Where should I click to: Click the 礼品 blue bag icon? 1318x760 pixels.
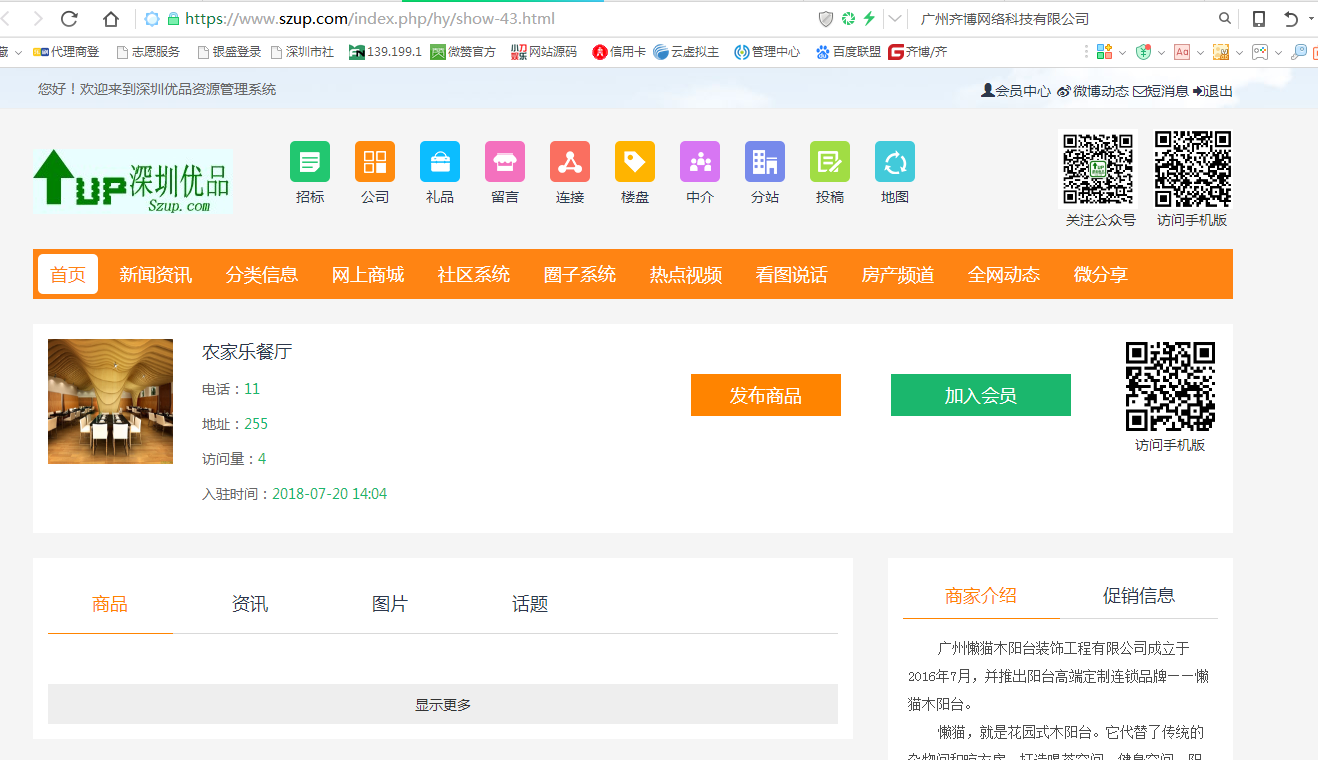(x=440, y=162)
